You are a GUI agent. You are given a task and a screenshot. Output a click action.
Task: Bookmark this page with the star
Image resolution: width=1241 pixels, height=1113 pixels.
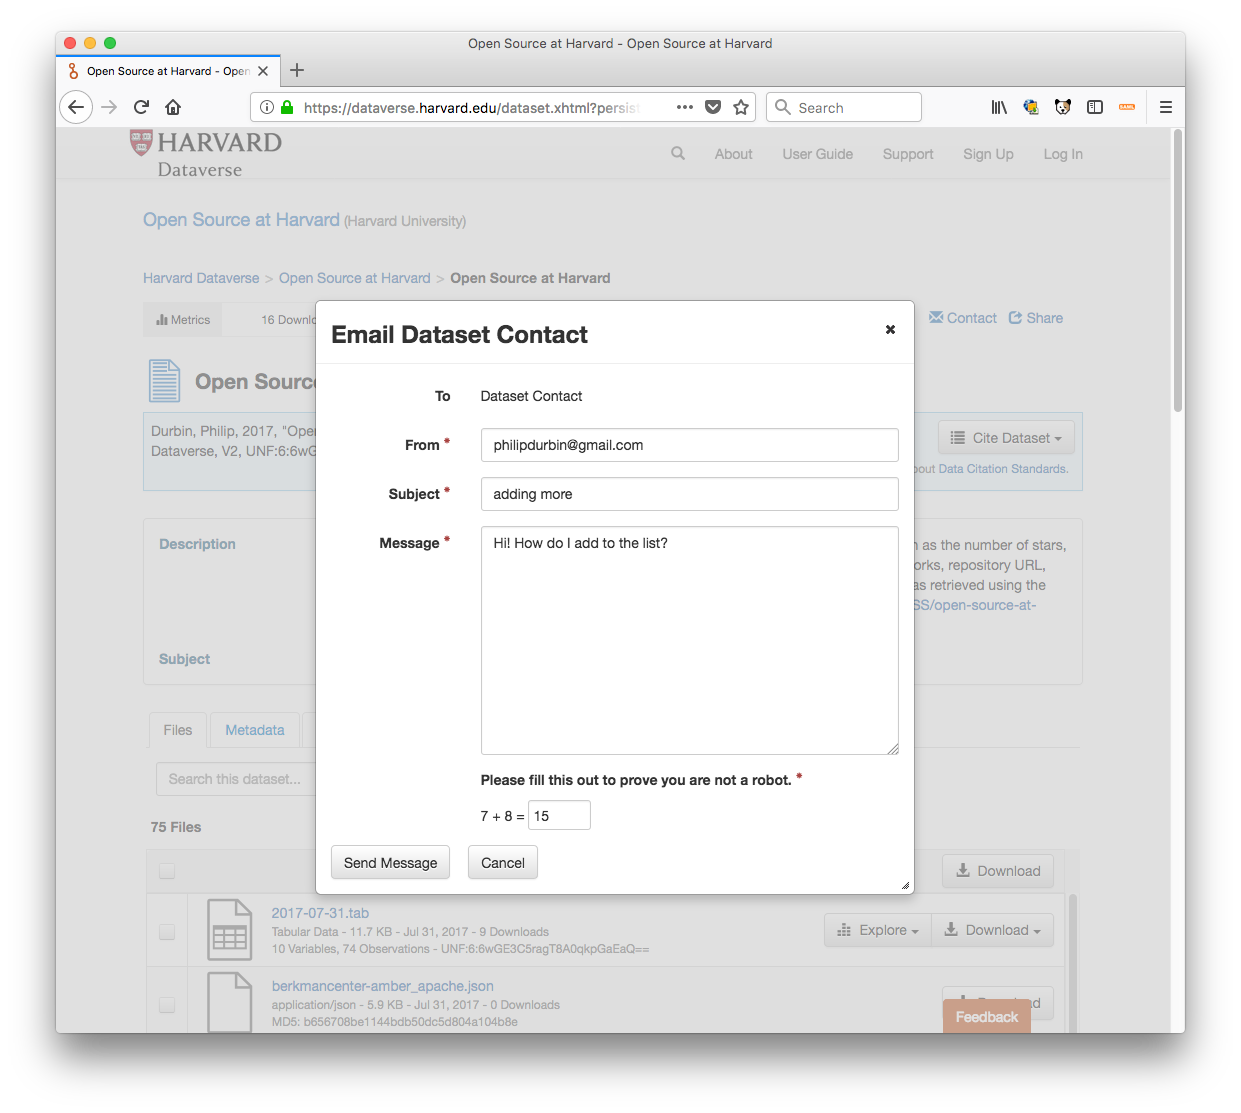tap(741, 107)
